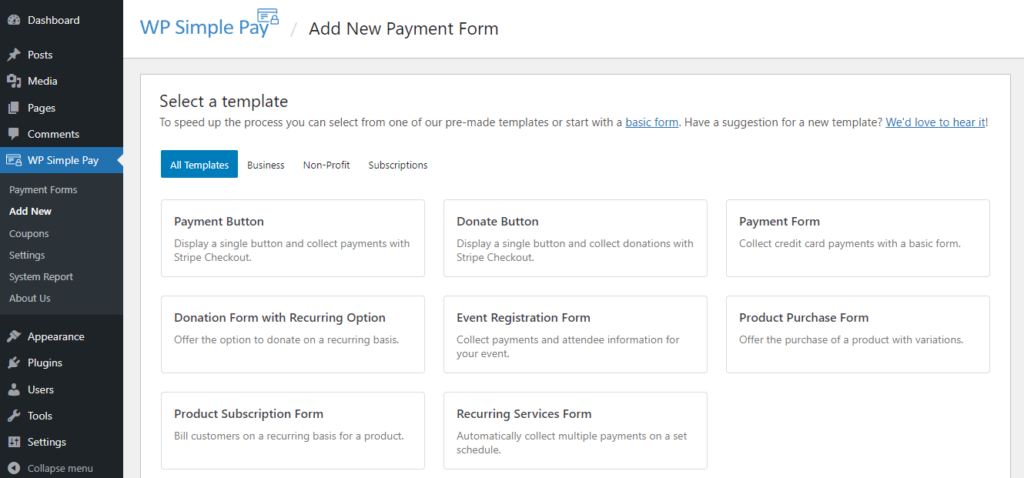Click the Posts pushpin icon

(x=13, y=56)
